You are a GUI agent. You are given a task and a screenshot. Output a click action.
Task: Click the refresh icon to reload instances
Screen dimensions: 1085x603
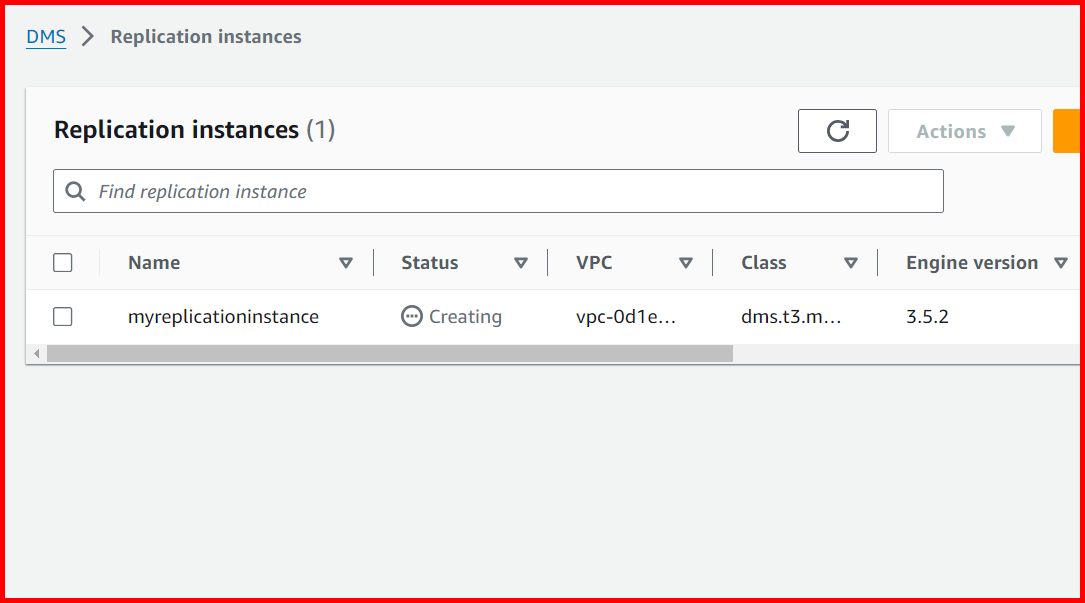837,130
